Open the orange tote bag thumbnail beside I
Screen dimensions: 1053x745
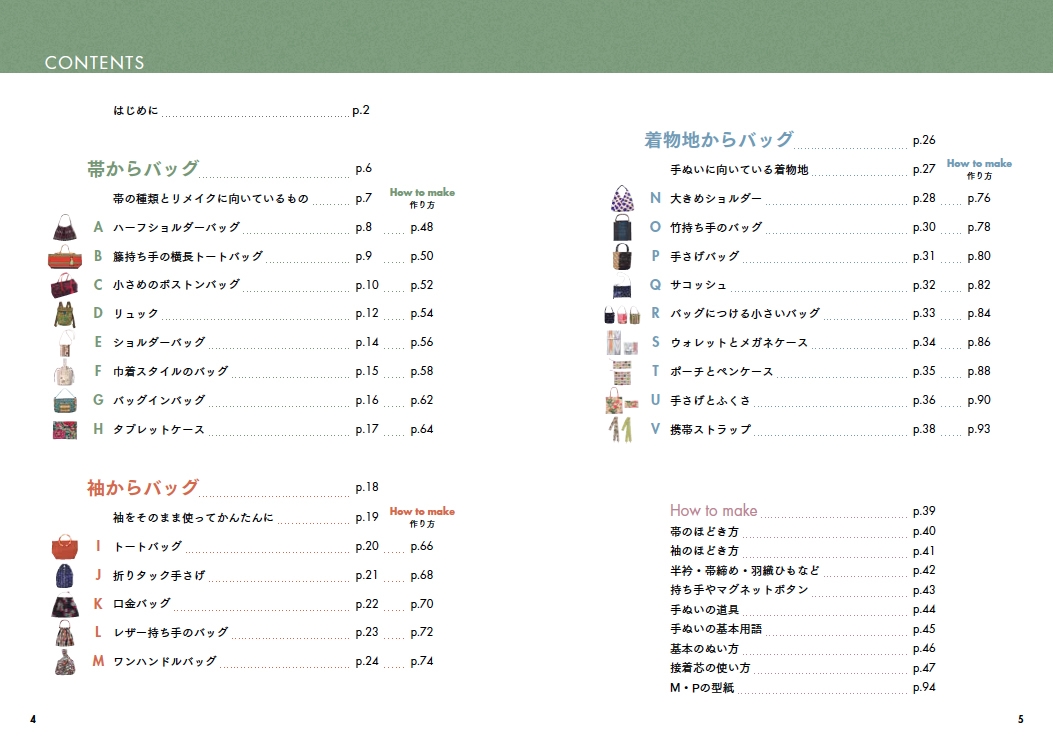point(66,547)
